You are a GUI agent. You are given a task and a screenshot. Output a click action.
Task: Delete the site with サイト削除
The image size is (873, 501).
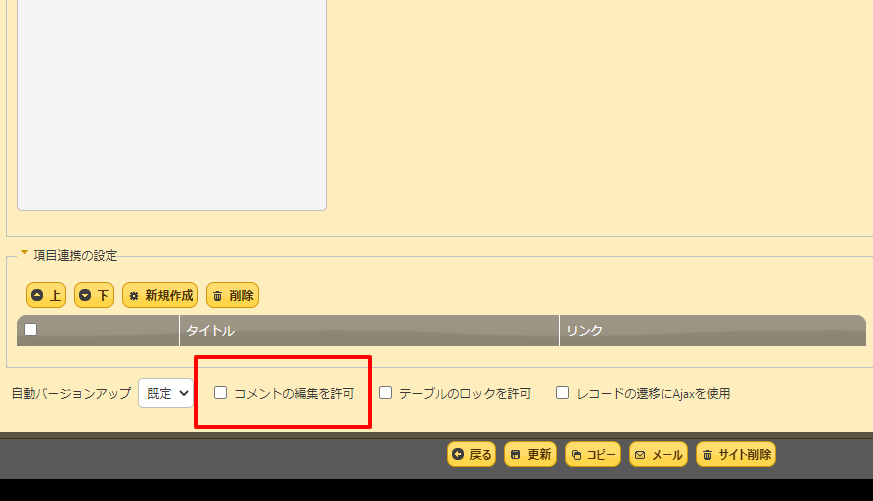coord(735,454)
